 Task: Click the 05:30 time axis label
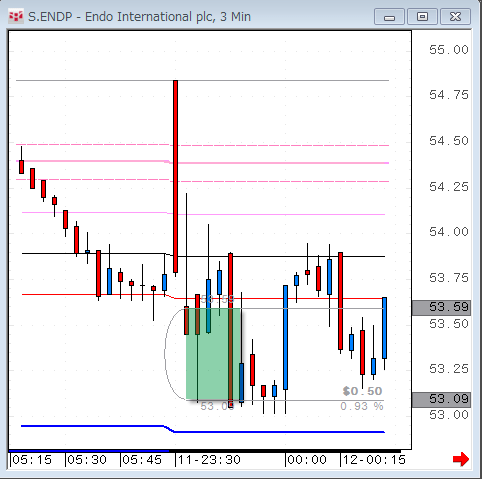pos(87,460)
